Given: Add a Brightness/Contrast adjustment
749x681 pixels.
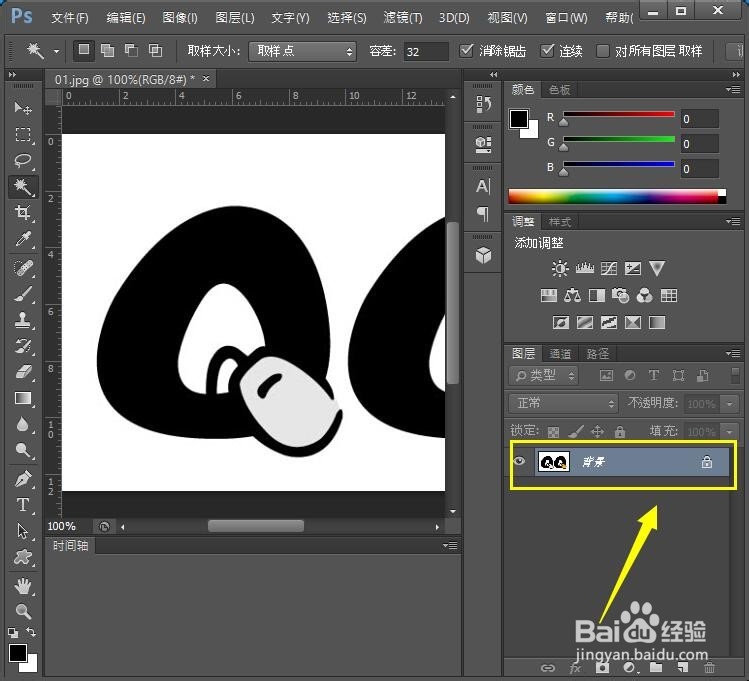Looking at the screenshot, I should (x=560, y=268).
